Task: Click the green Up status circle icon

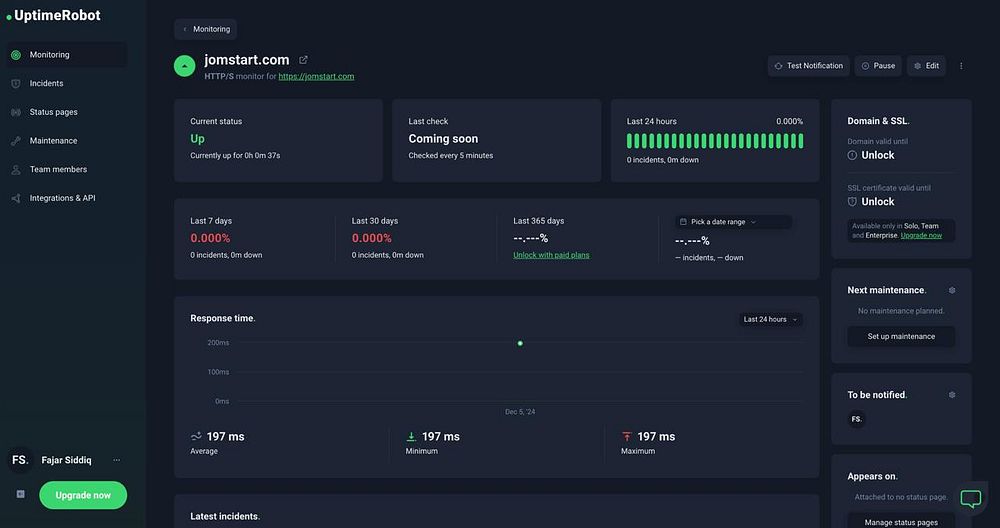Action: tap(184, 66)
